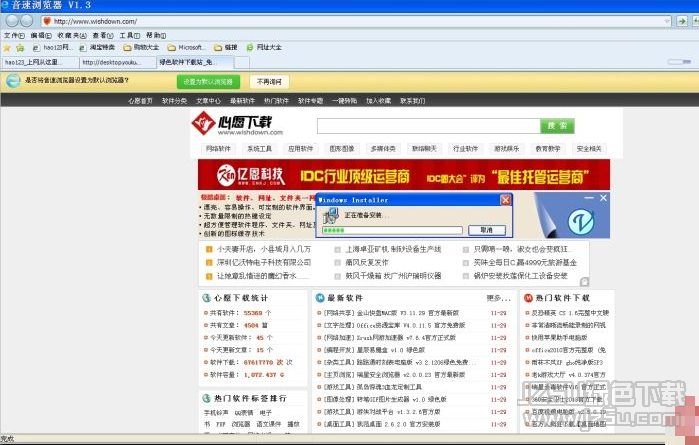This screenshot has height=445, width=699.
Task: Open 软件分类 in the dark nav bar
Action: pos(174,101)
